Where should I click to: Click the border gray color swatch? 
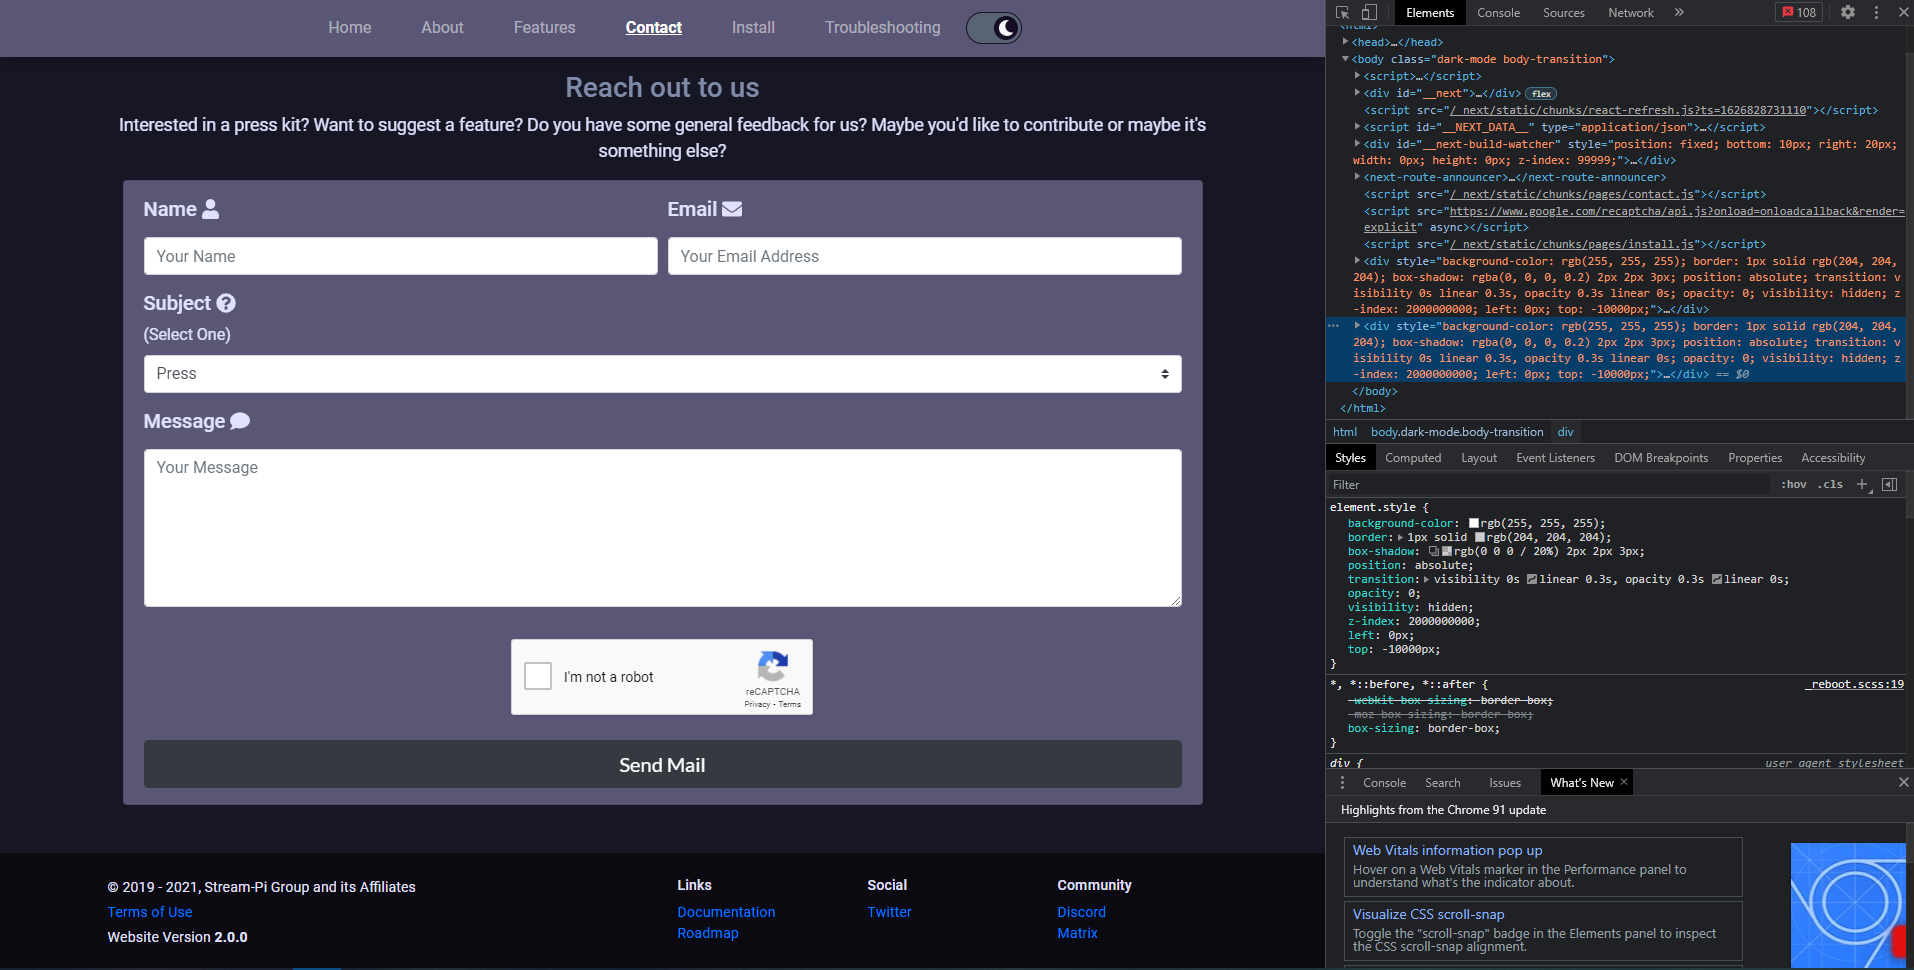1480,538
